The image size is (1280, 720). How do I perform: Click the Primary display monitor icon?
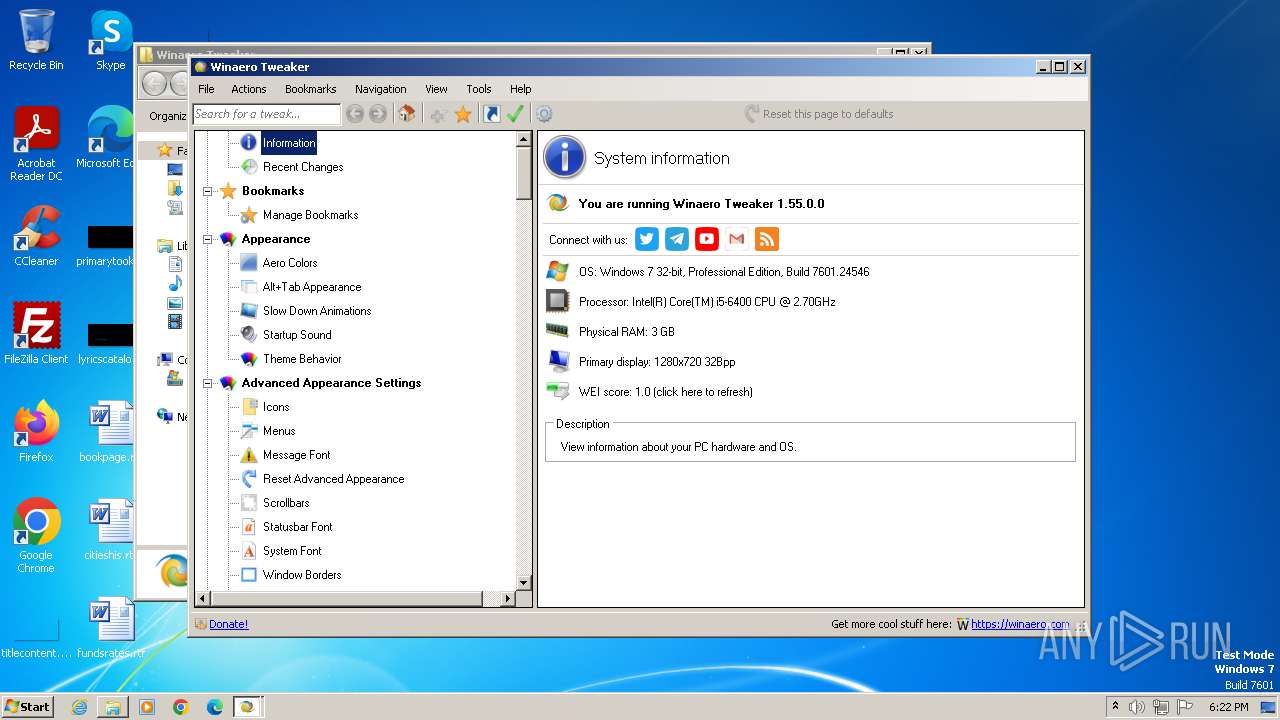(558, 361)
